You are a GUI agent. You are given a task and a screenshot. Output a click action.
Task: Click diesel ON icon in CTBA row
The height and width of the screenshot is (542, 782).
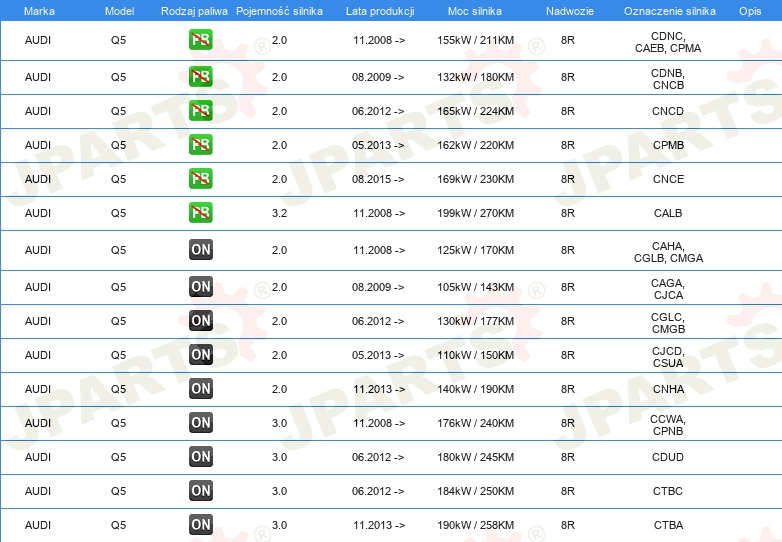pyautogui.click(x=200, y=525)
